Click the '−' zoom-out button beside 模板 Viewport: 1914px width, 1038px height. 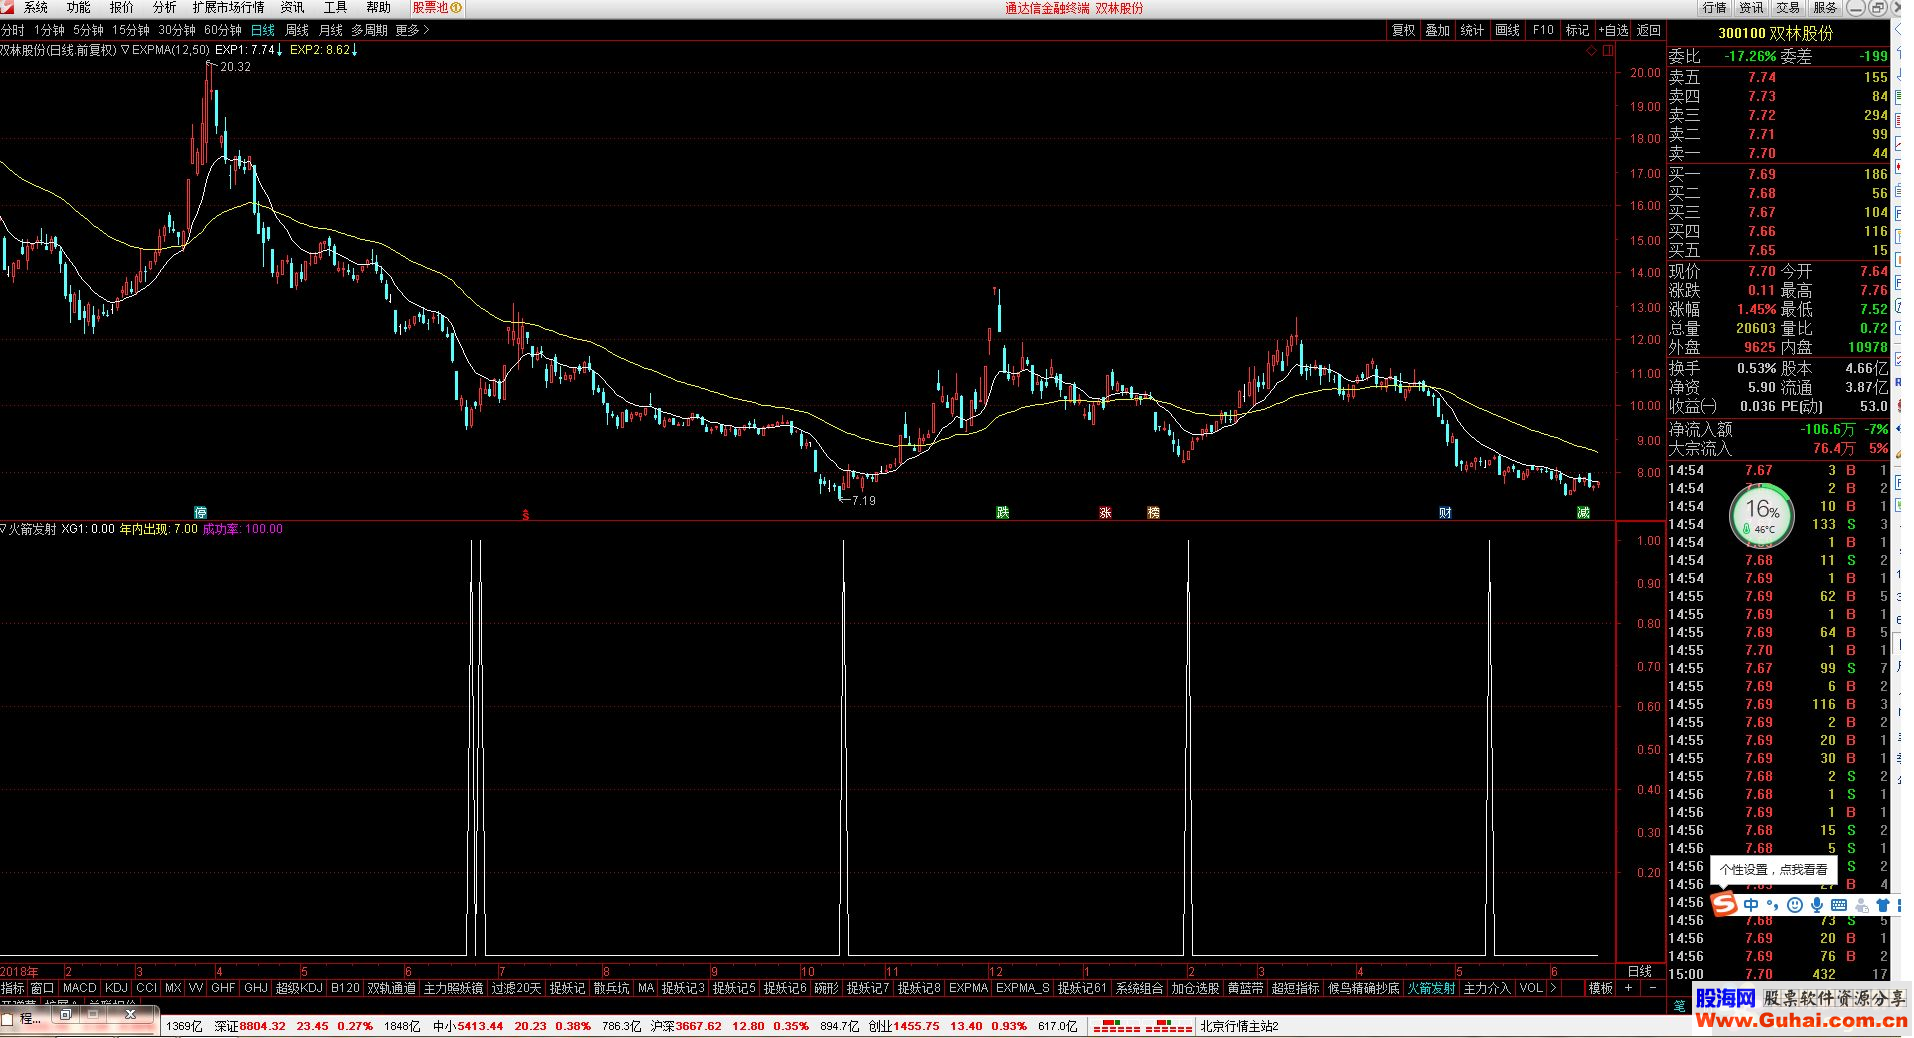(x=1652, y=988)
